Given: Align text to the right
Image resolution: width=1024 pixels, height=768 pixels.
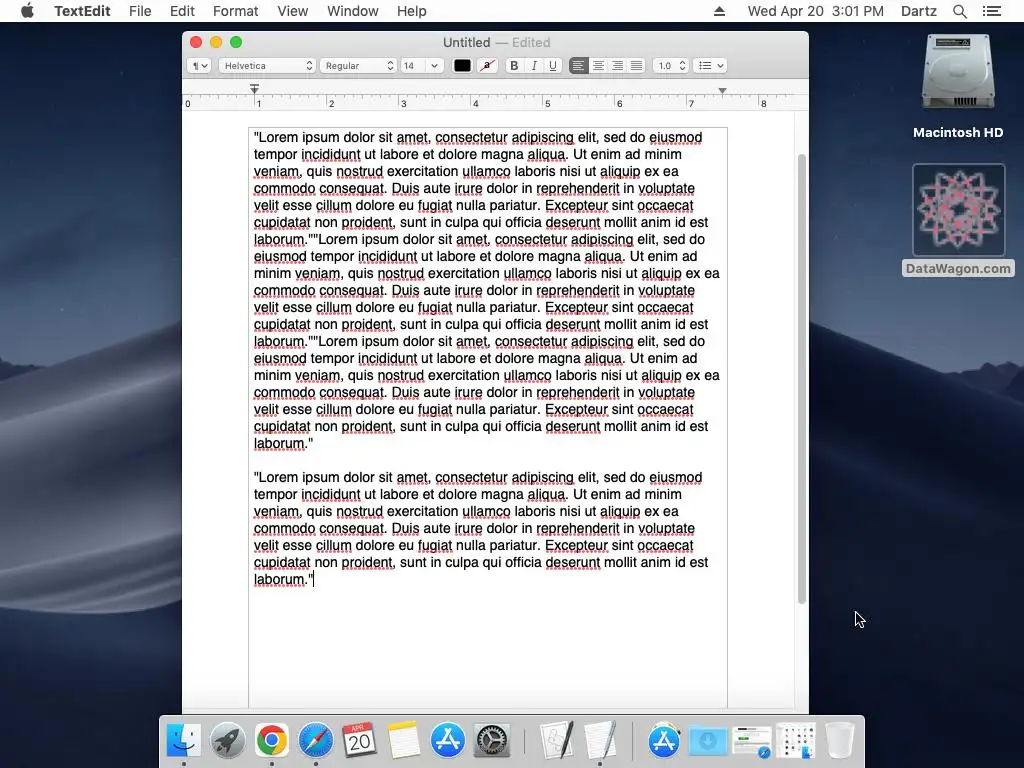Looking at the screenshot, I should tap(617, 65).
